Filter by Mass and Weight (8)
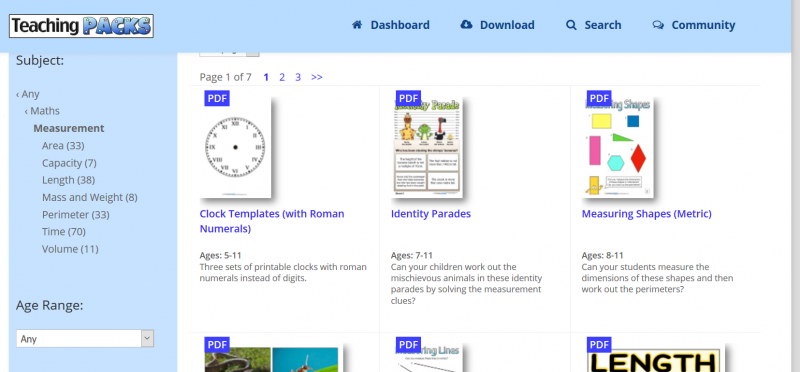This screenshot has width=800, height=372. click(90, 197)
